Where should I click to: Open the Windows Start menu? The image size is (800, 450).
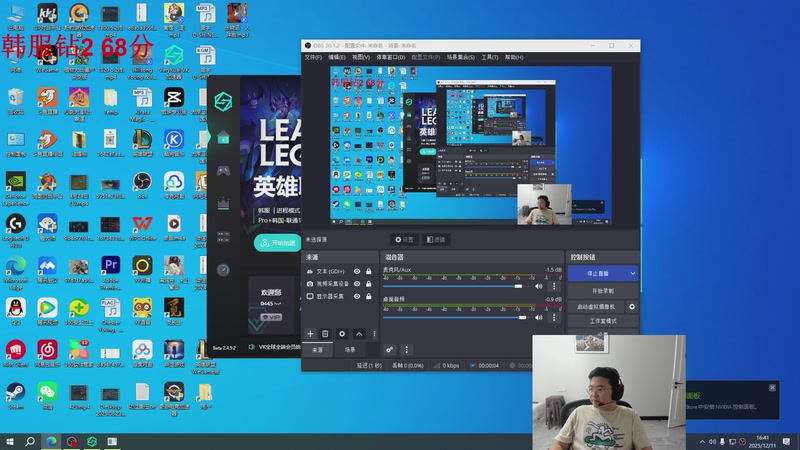coord(9,441)
